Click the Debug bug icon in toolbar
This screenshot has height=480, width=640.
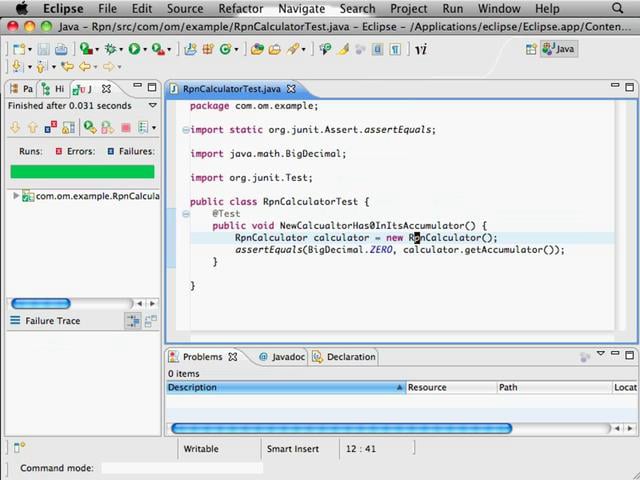pyautogui.click(x=111, y=49)
